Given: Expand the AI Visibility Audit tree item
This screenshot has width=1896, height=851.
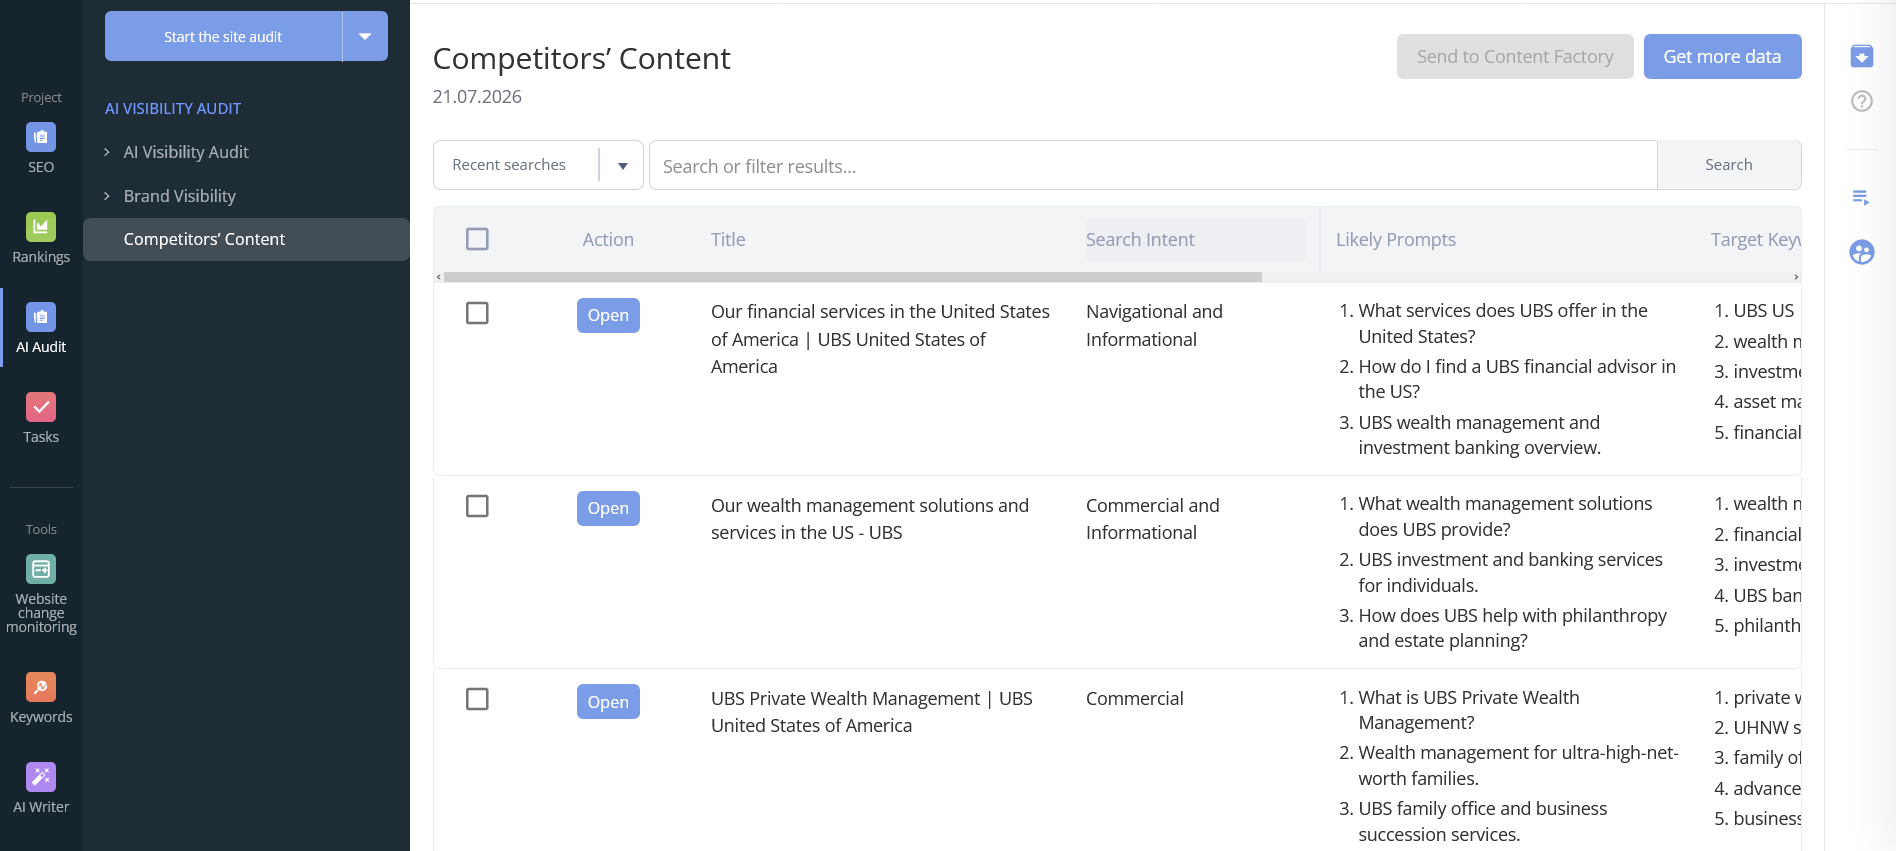Looking at the screenshot, I should pos(107,152).
